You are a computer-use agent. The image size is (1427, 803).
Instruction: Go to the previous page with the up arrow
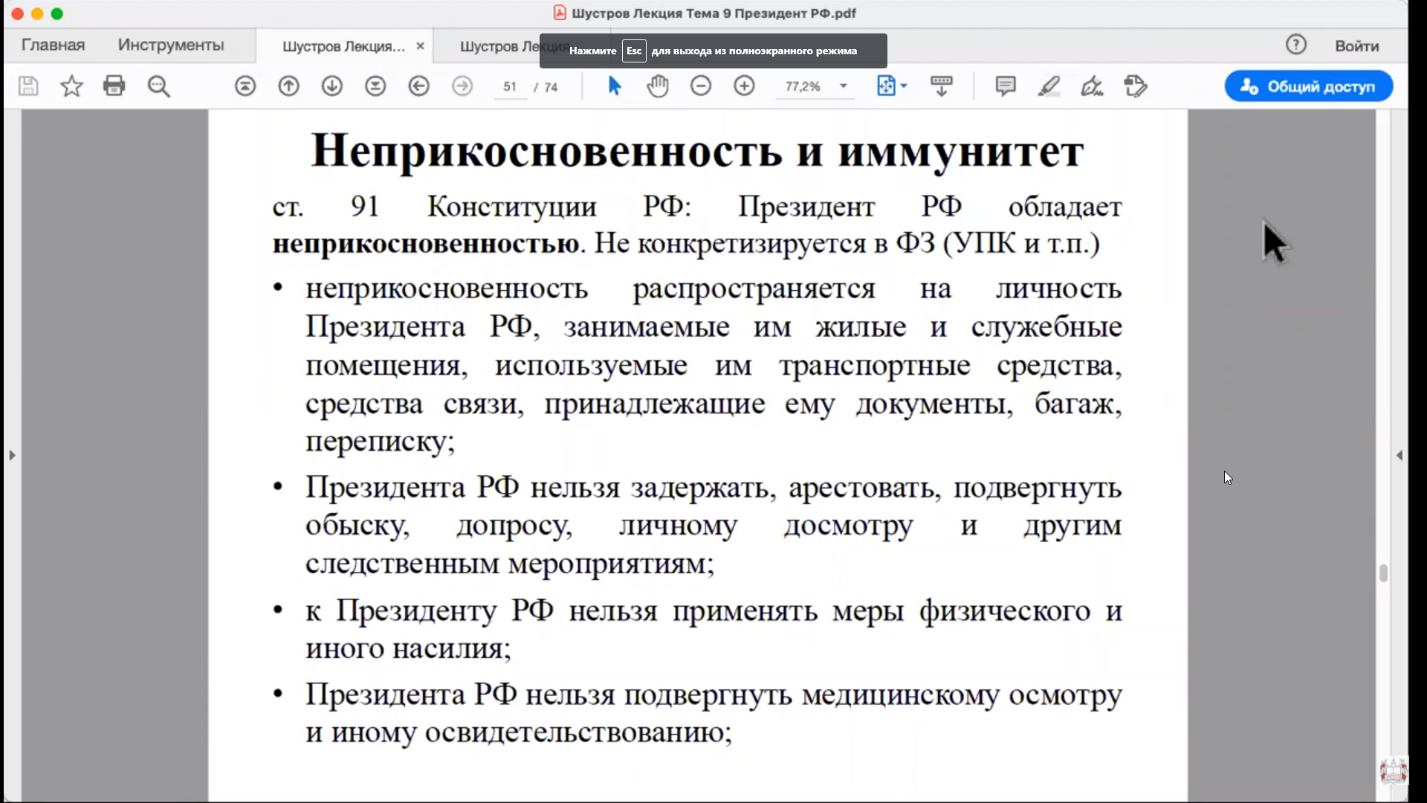point(289,86)
